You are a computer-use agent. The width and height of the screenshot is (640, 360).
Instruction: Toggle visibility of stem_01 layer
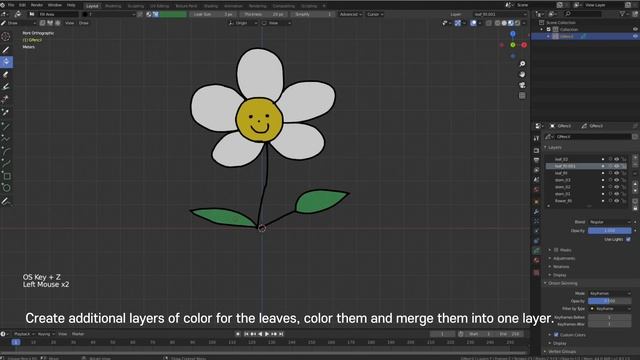(x=617, y=194)
